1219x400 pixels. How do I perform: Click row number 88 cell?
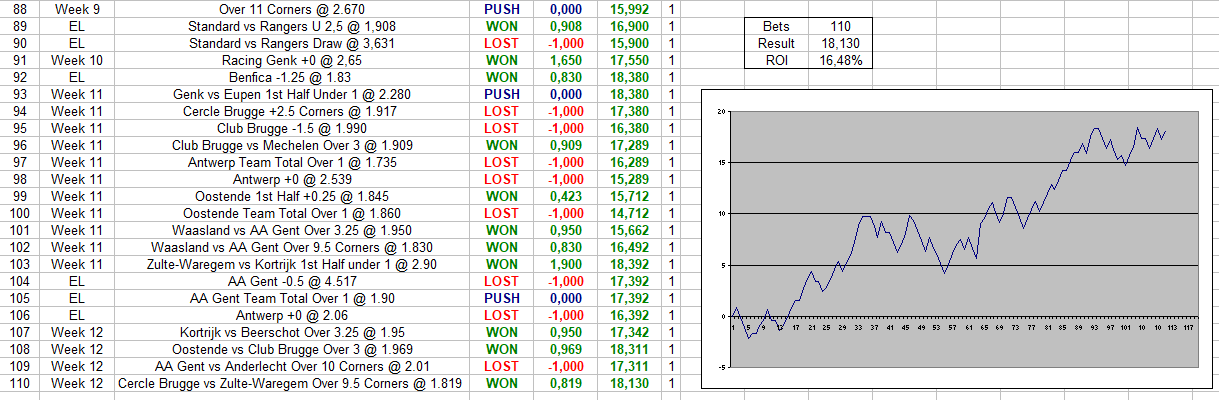pos(20,9)
